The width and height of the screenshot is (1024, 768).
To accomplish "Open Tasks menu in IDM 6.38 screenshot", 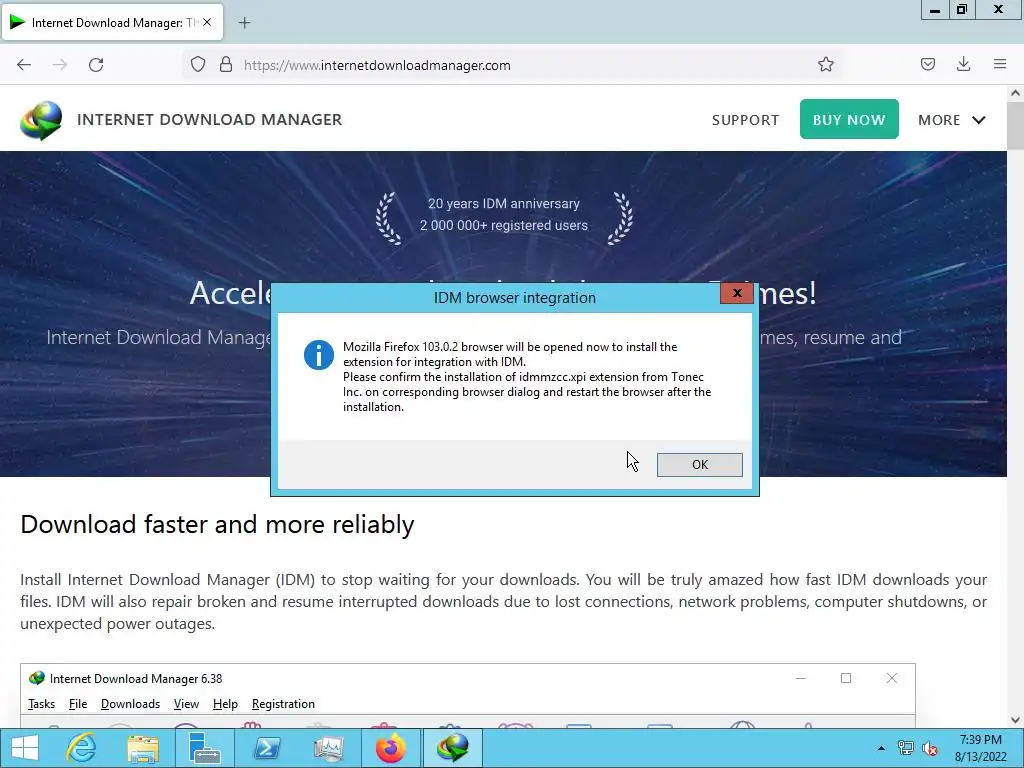I will [41, 704].
